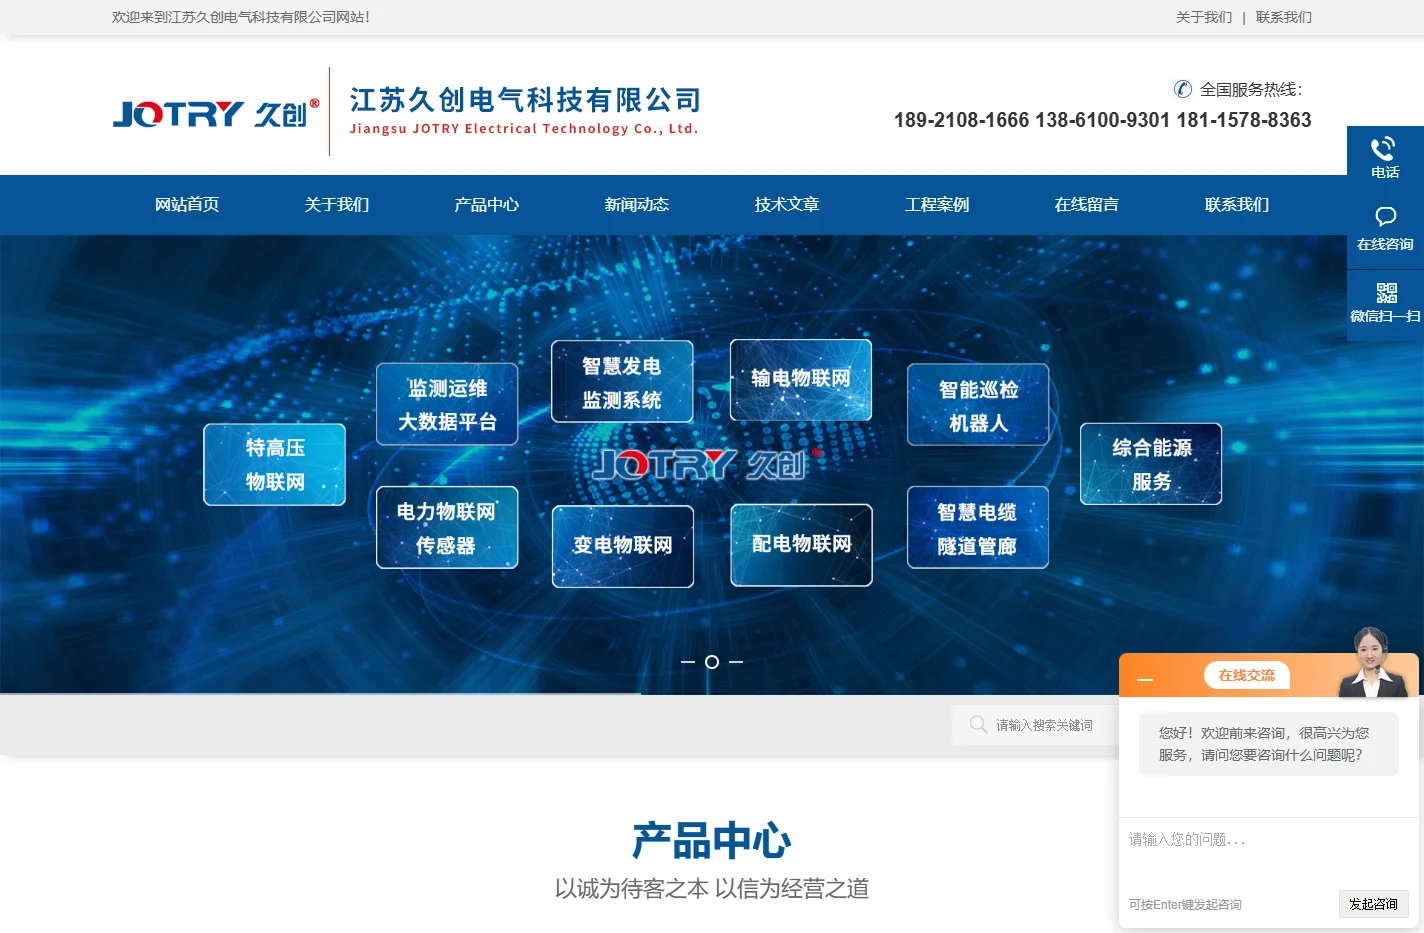The width and height of the screenshot is (1424, 933).
Task: Click the chat greeting message bubble
Action: (x=1269, y=744)
